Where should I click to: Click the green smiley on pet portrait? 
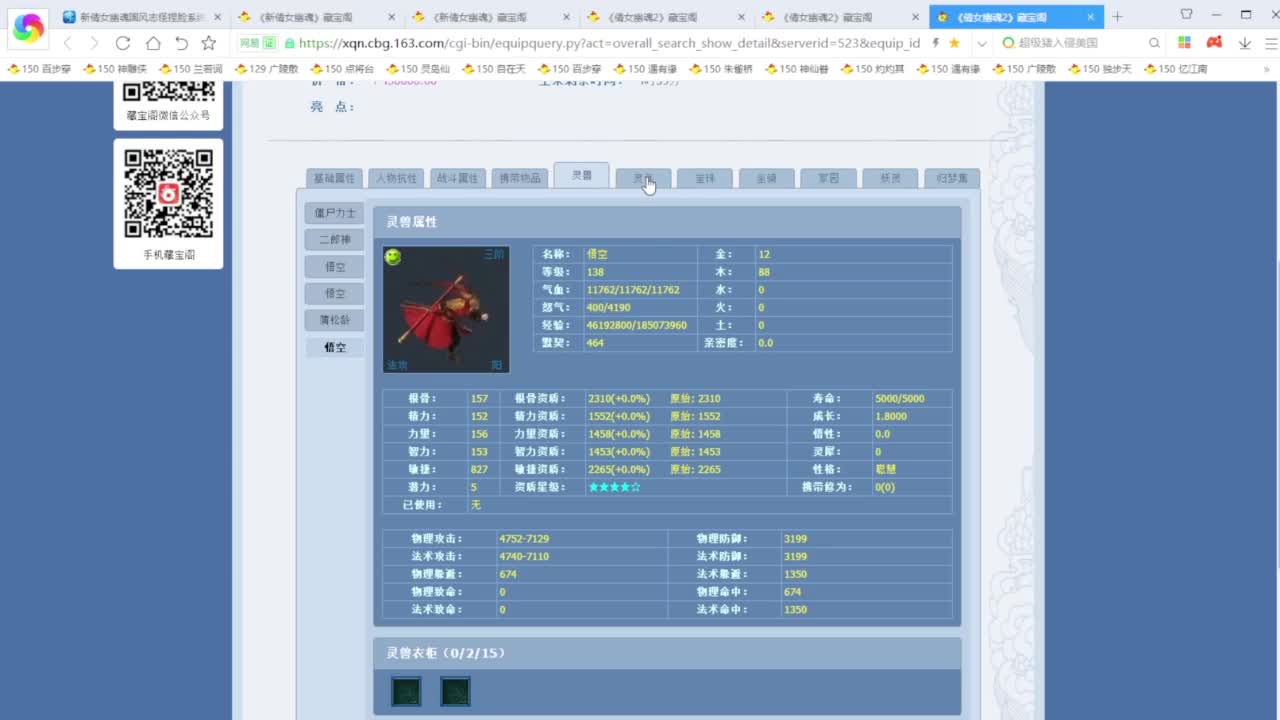coord(393,257)
